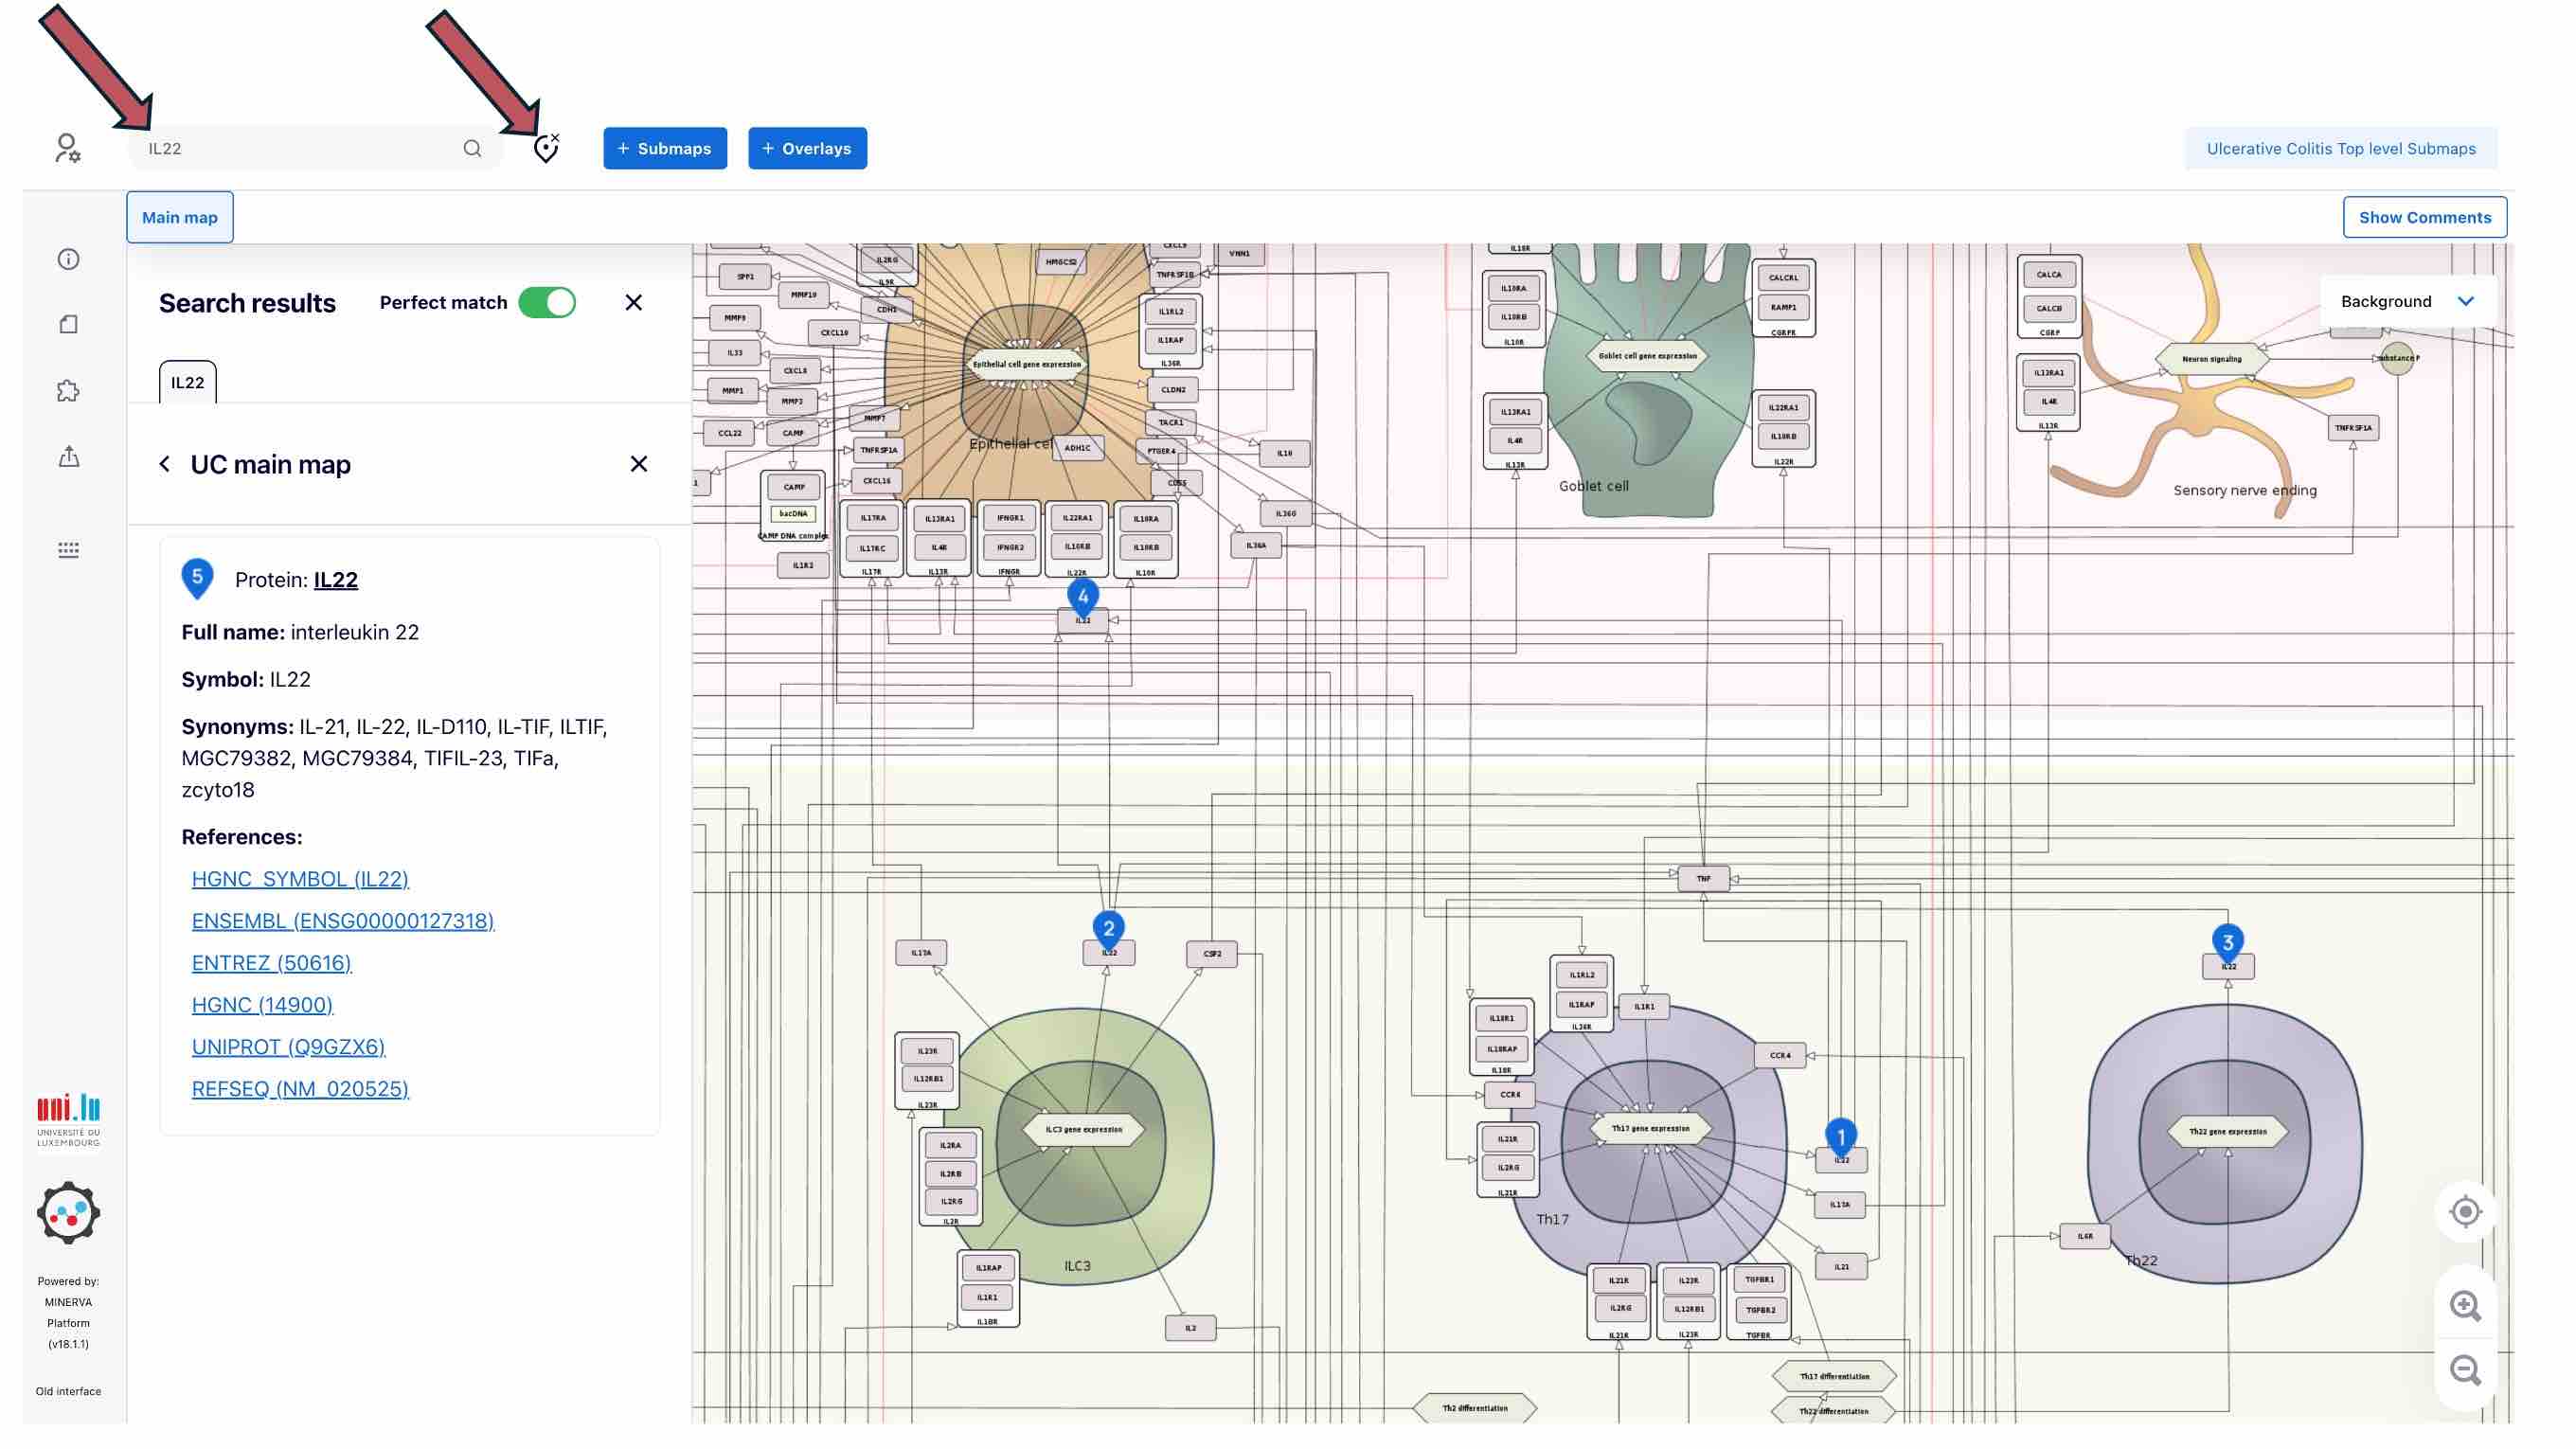
Task: Open the Submaps menu
Action: (x=664, y=148)
